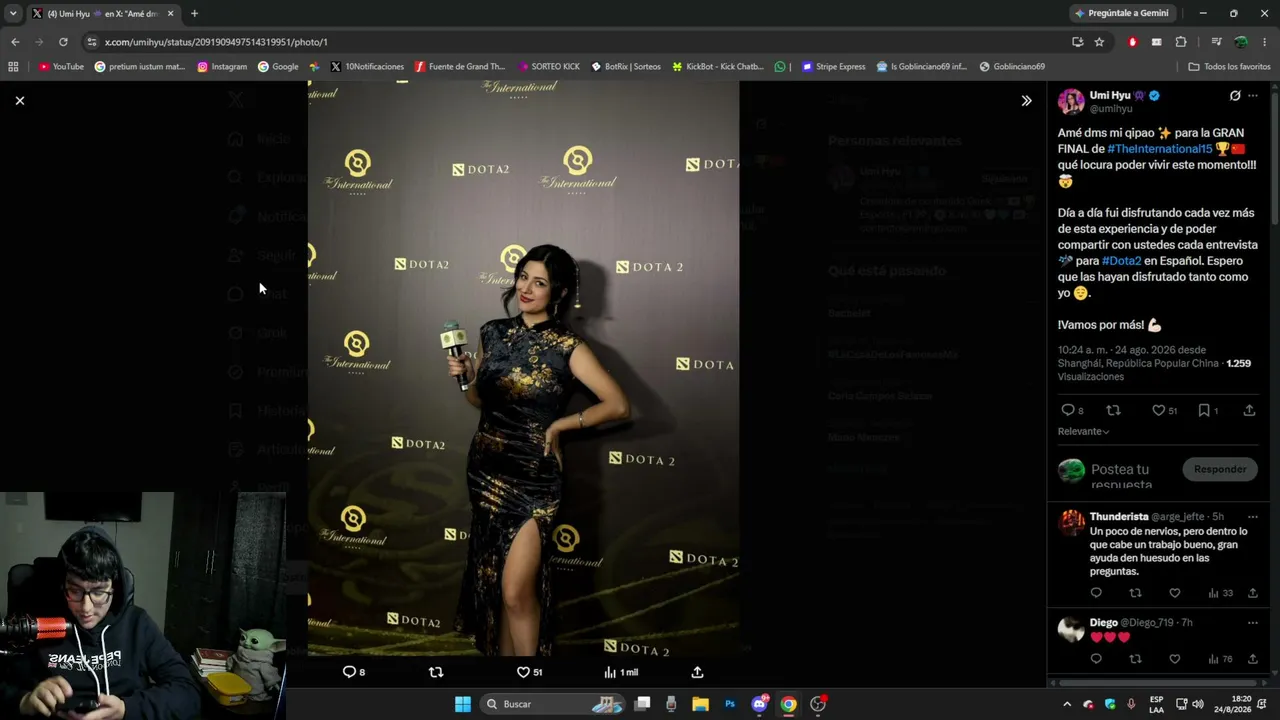Viewport: 1280px width, 720px height.
Task: Open Umi Hyu's profile avatar
Action: [x=1071, y=102]
